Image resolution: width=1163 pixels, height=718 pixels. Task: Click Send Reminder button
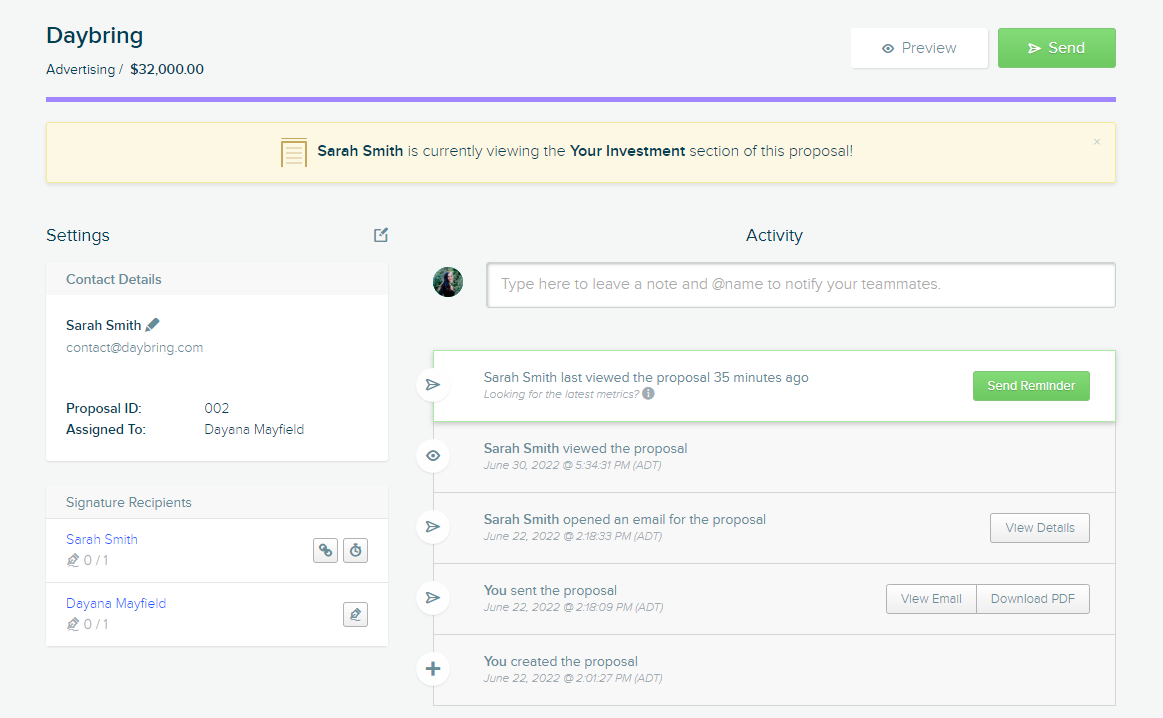1031,386
